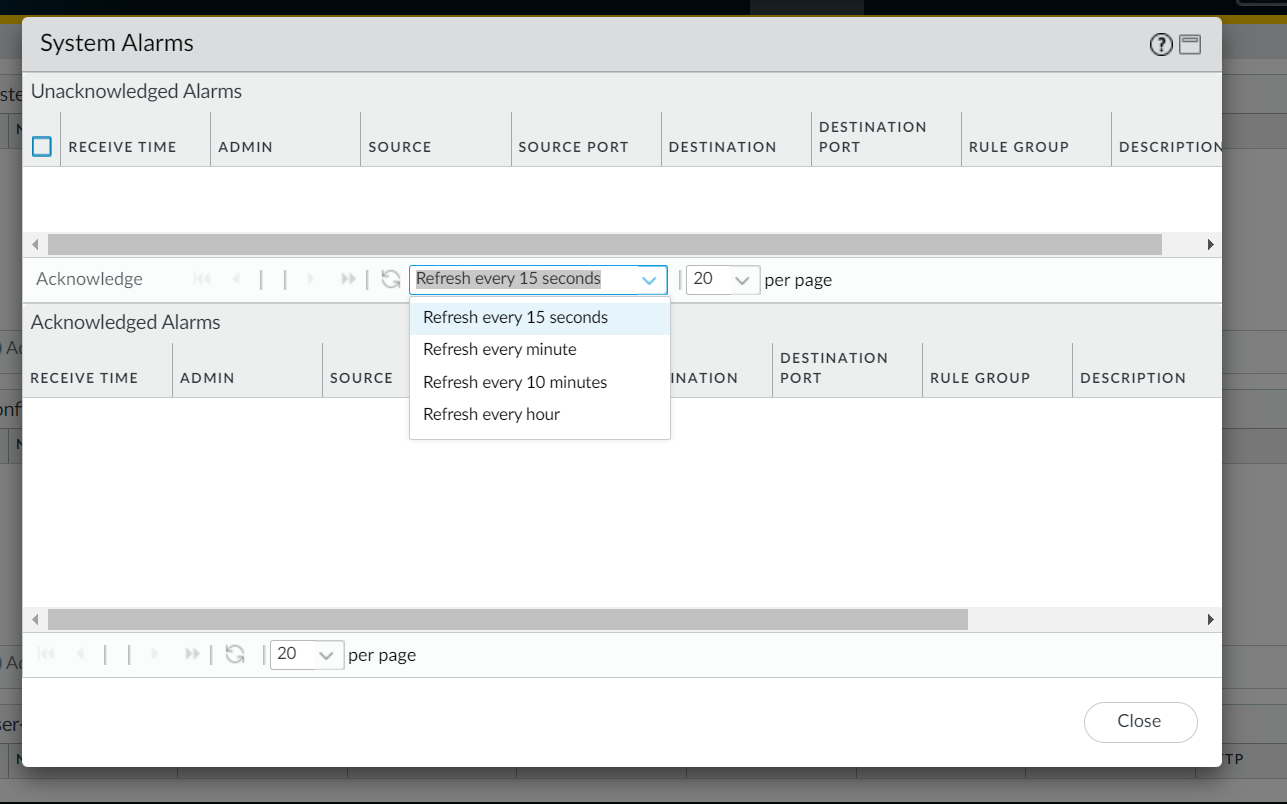
Task: Go to last page of Acknowledged Alarms
Action: pos(192,655)
